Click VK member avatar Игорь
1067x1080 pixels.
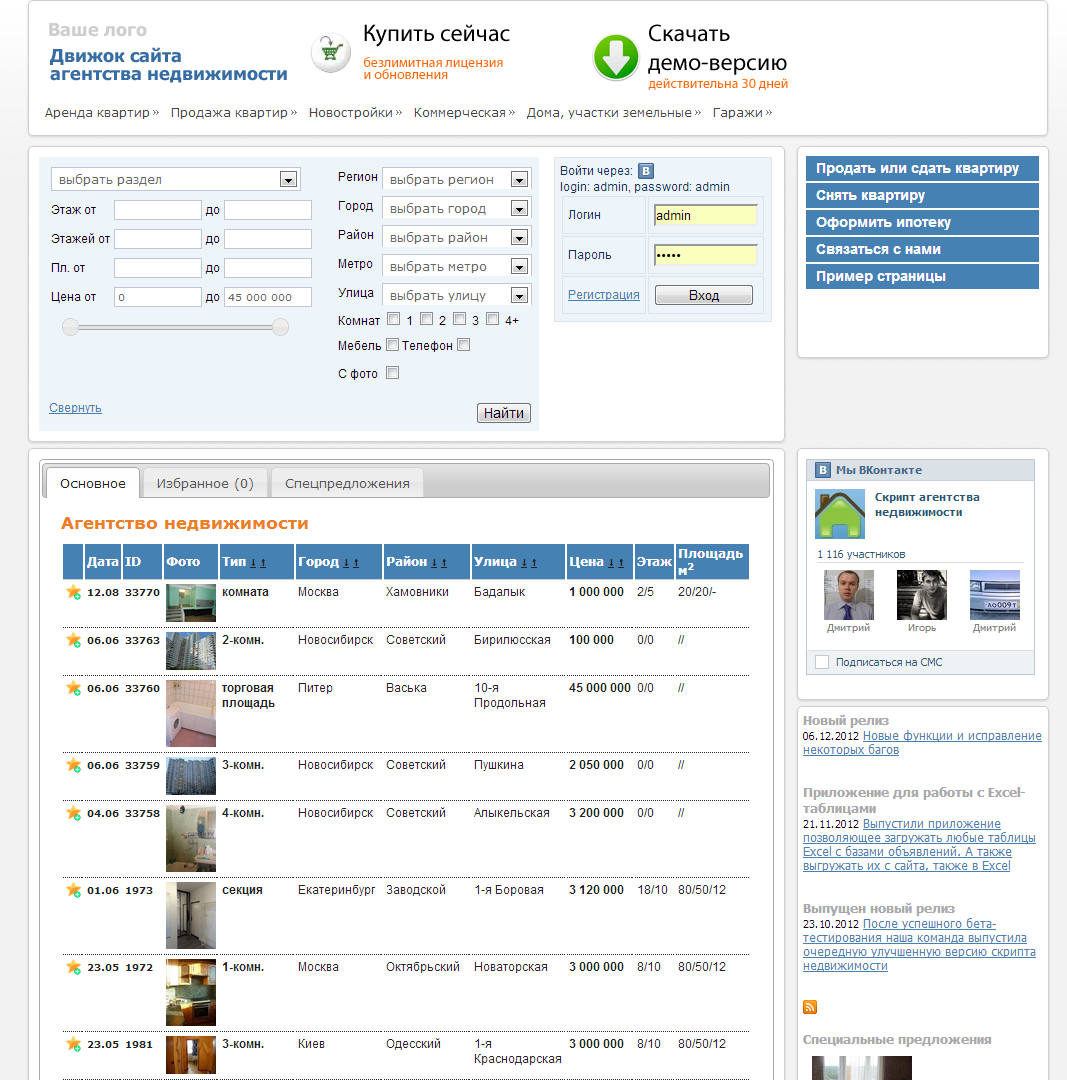pyautogui.click(x=922, y=595)
